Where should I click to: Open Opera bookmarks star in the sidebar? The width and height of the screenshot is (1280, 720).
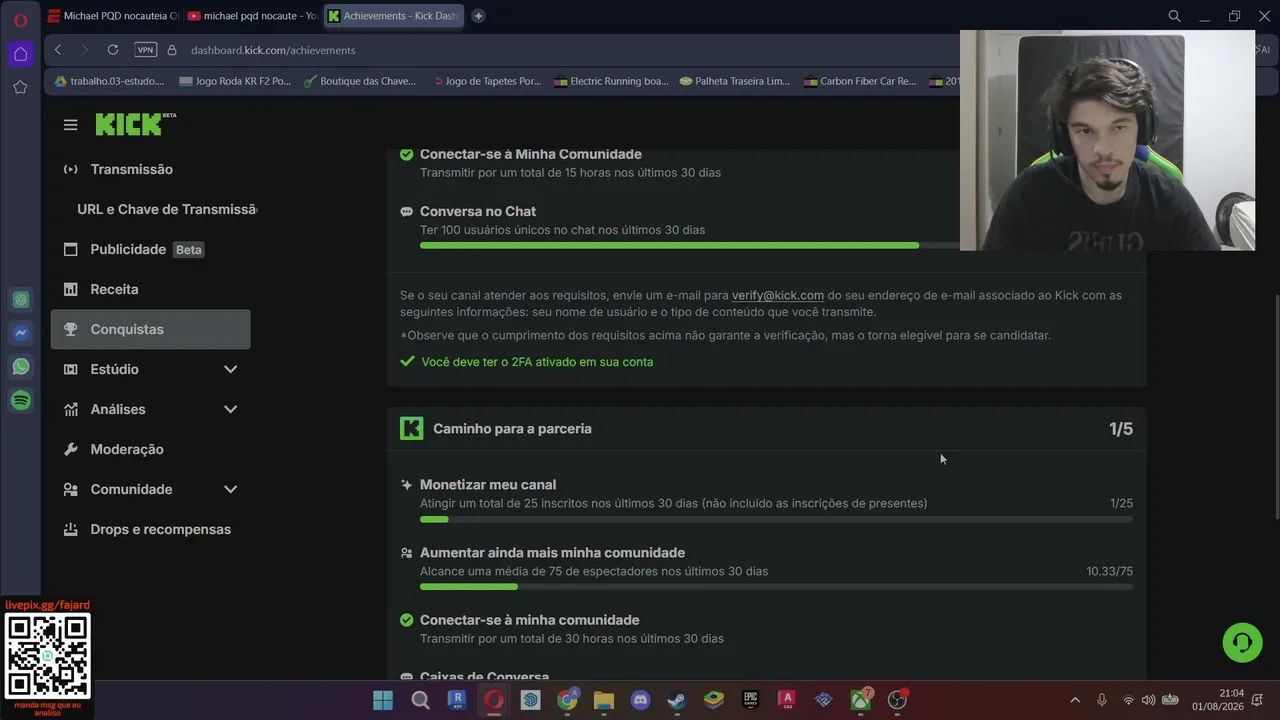(x=20, y=87)
